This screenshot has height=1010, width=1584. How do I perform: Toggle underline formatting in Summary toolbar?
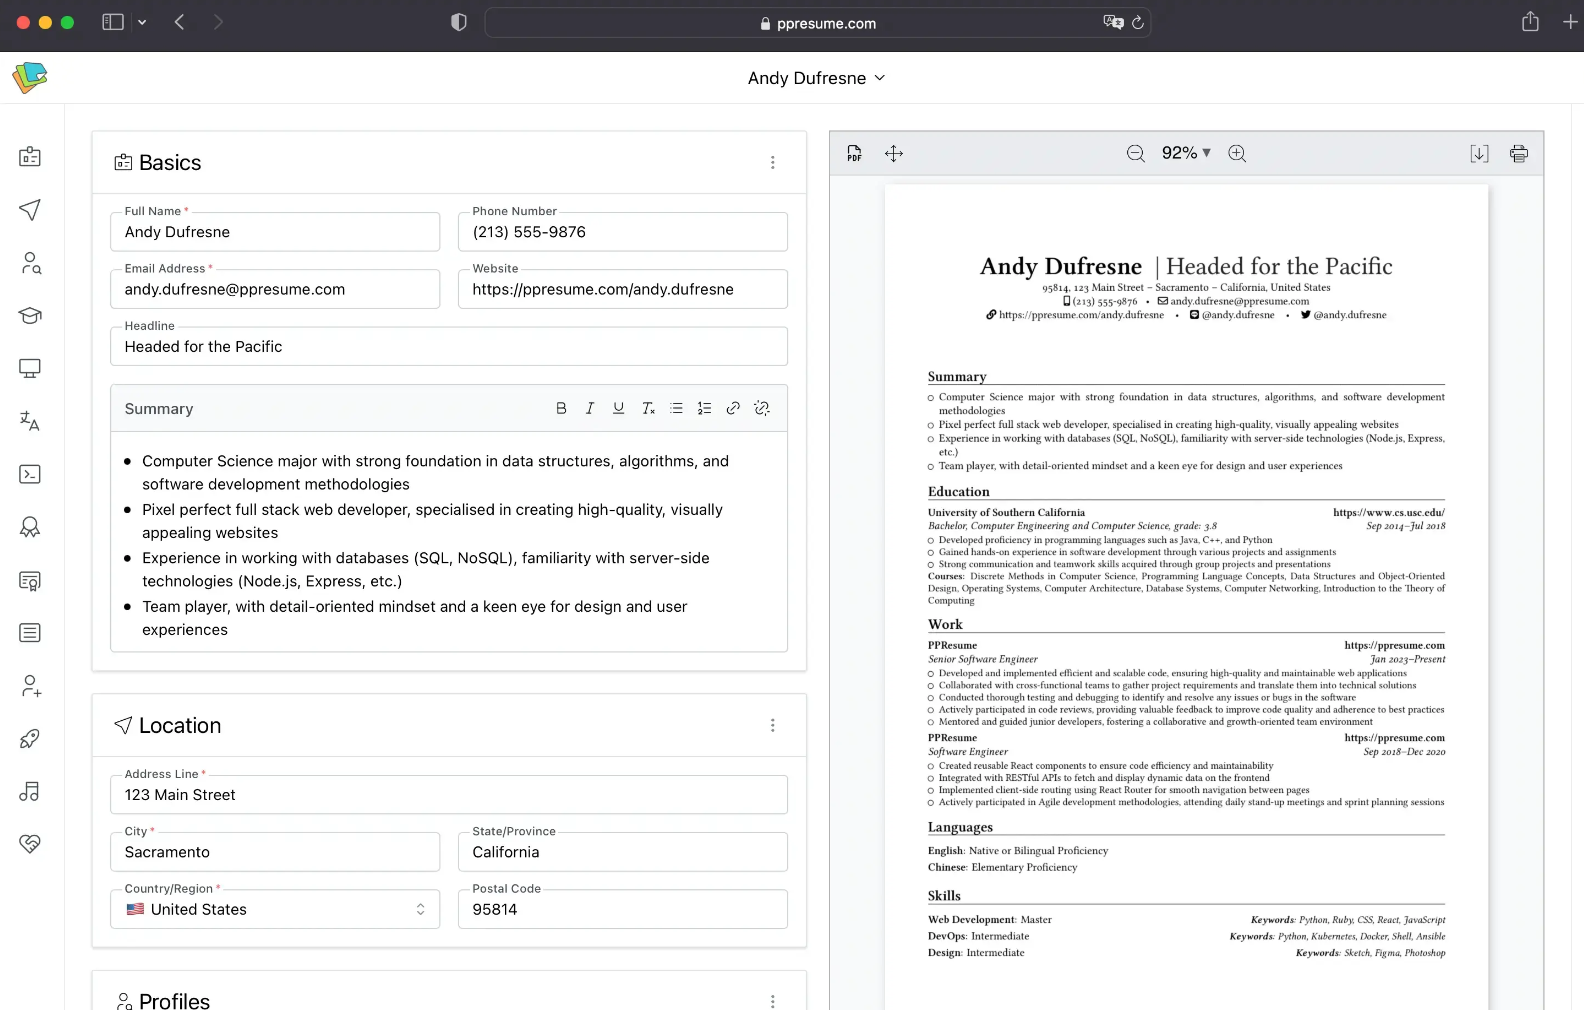point(619,408)
